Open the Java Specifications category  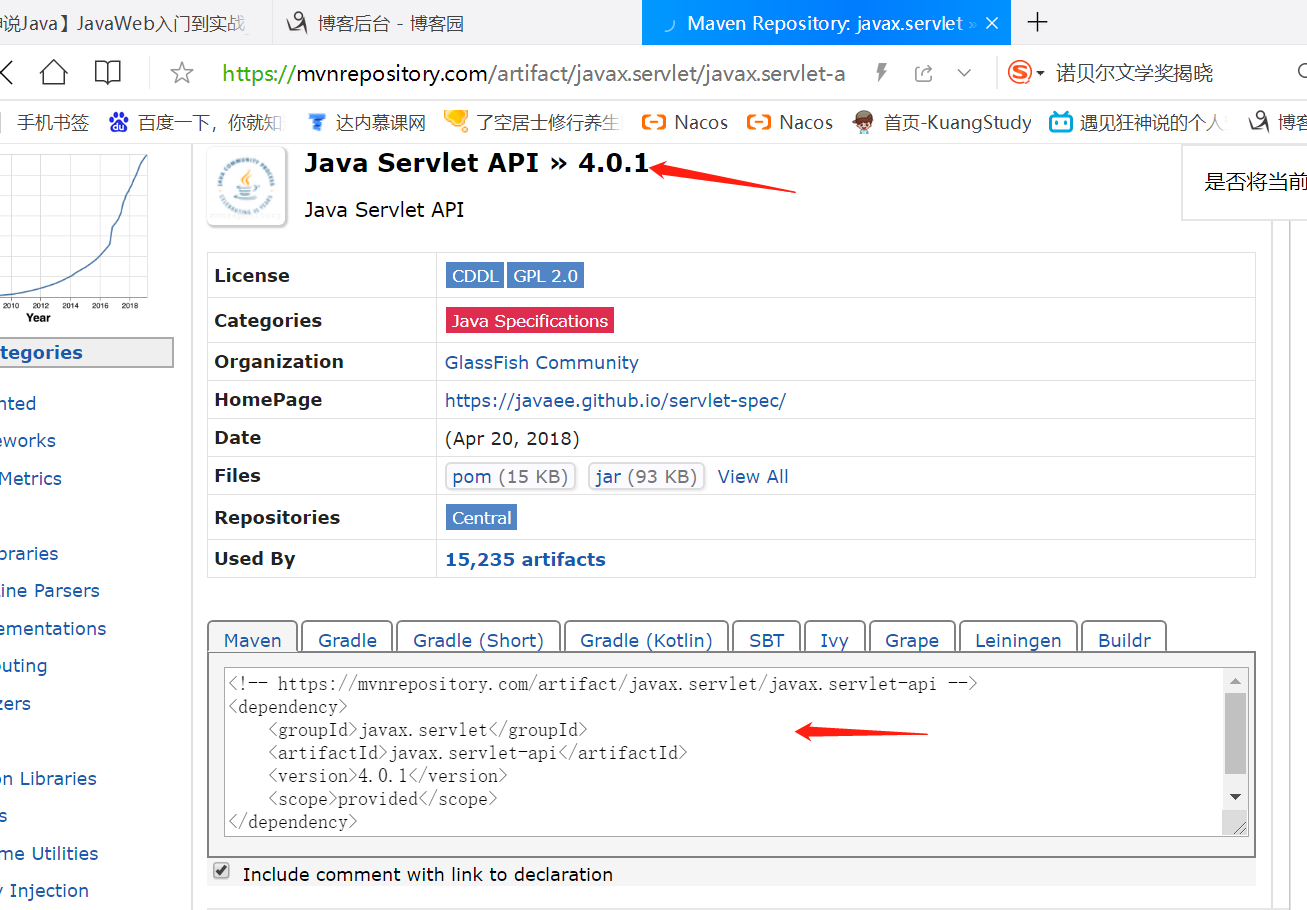529,321
